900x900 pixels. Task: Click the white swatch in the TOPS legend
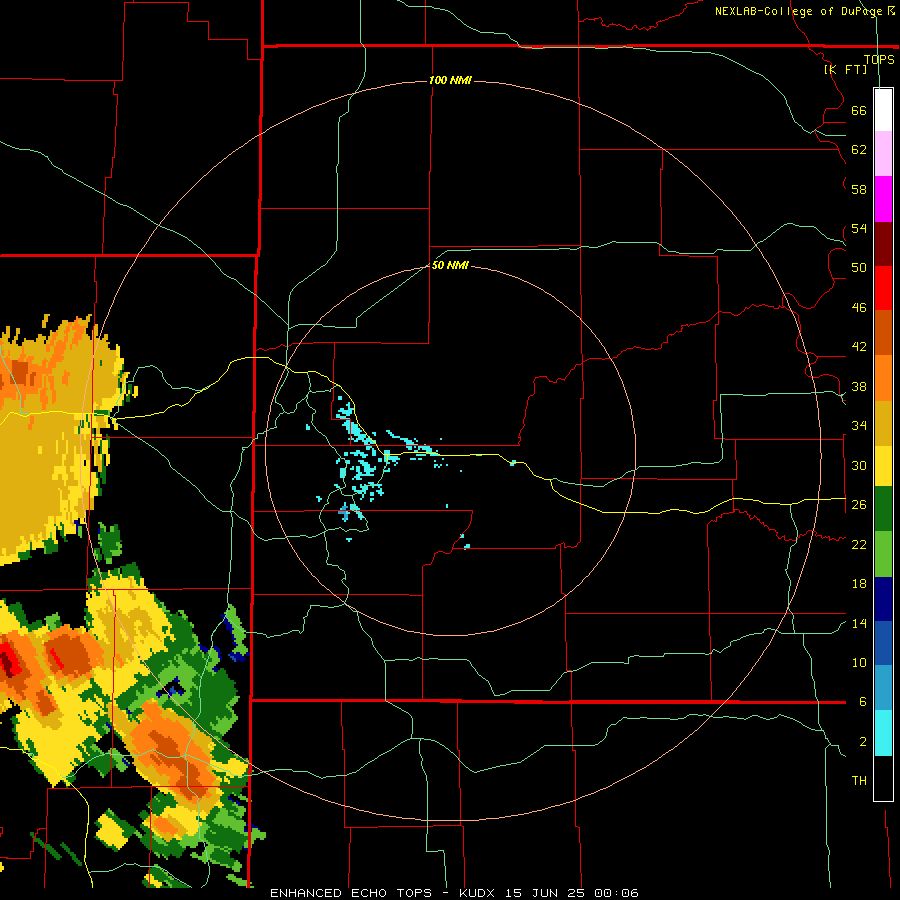point(883,110)
